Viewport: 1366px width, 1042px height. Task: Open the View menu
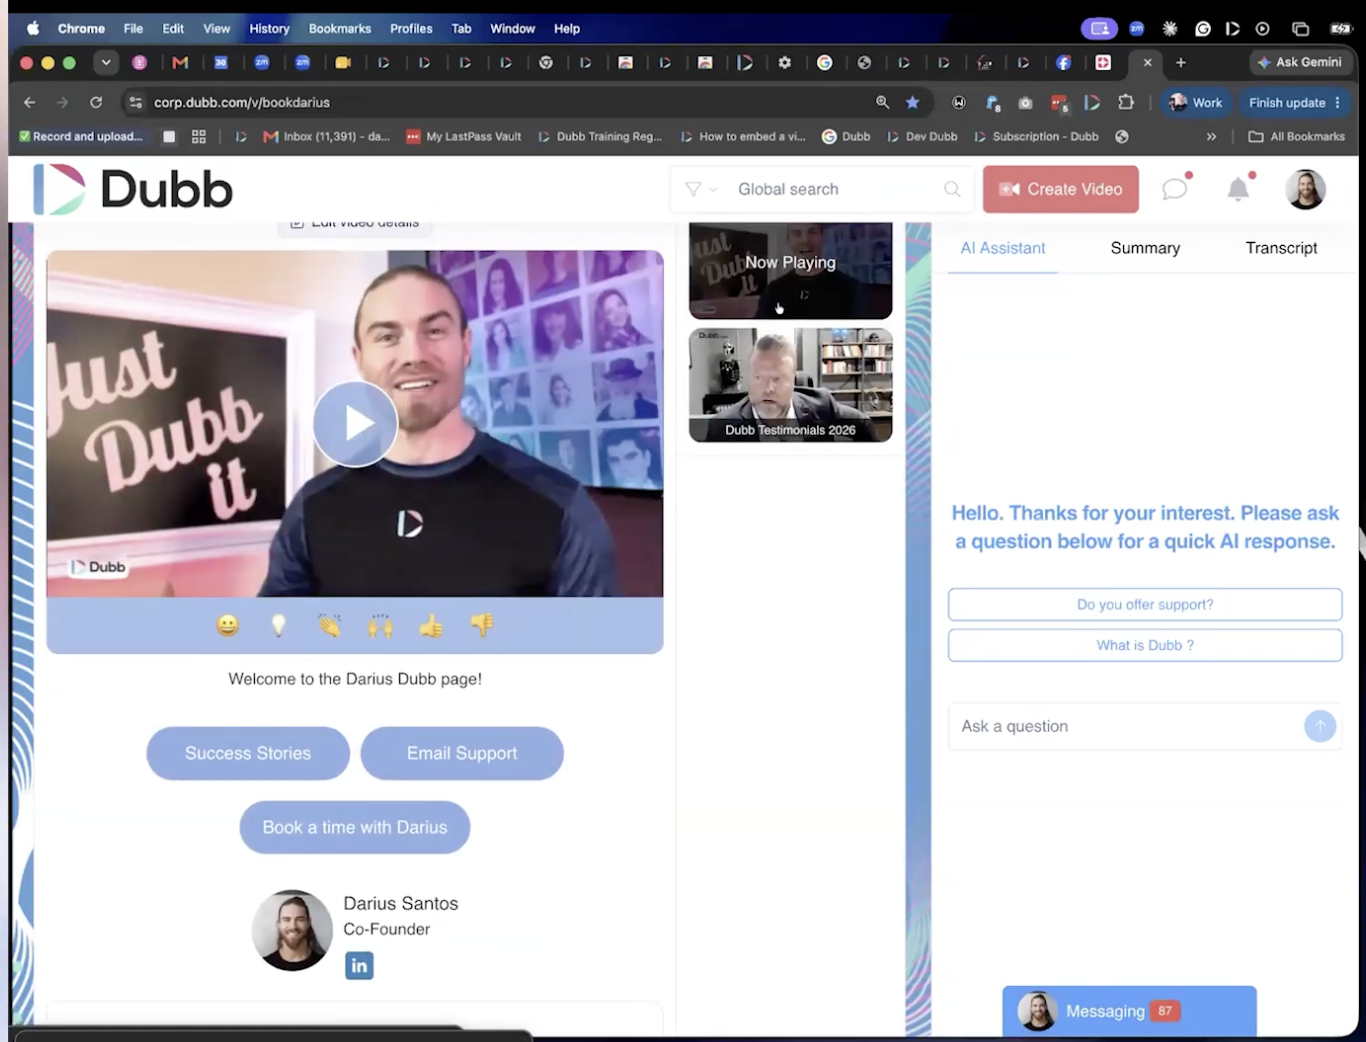[x=216, y=28]
